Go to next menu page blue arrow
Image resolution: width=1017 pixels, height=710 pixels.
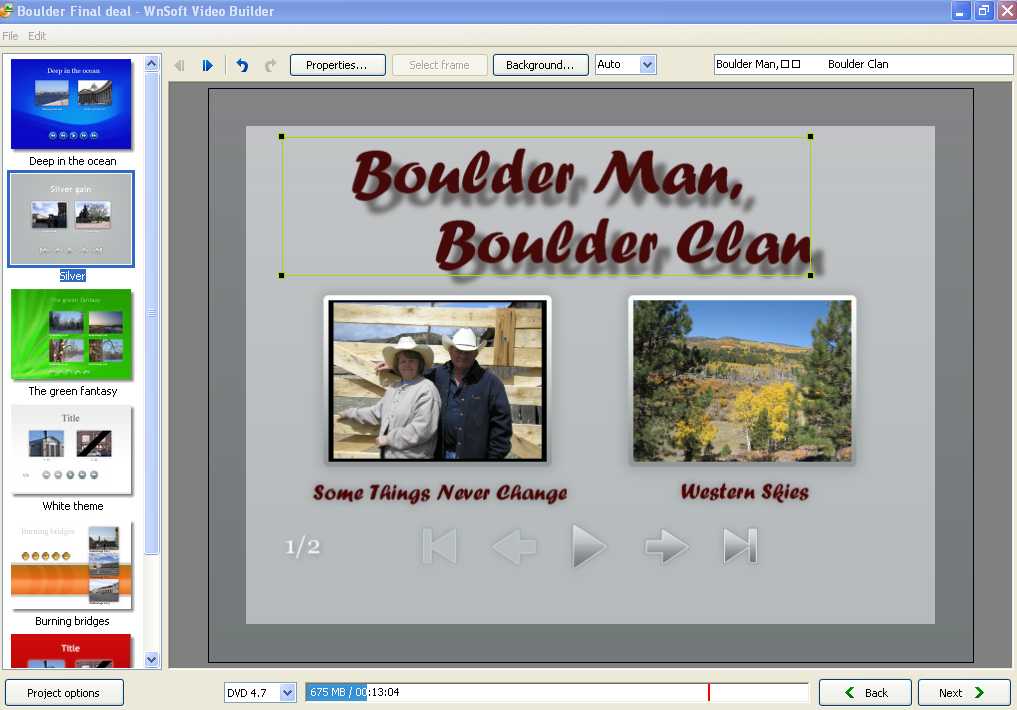(x=207, y=65)
